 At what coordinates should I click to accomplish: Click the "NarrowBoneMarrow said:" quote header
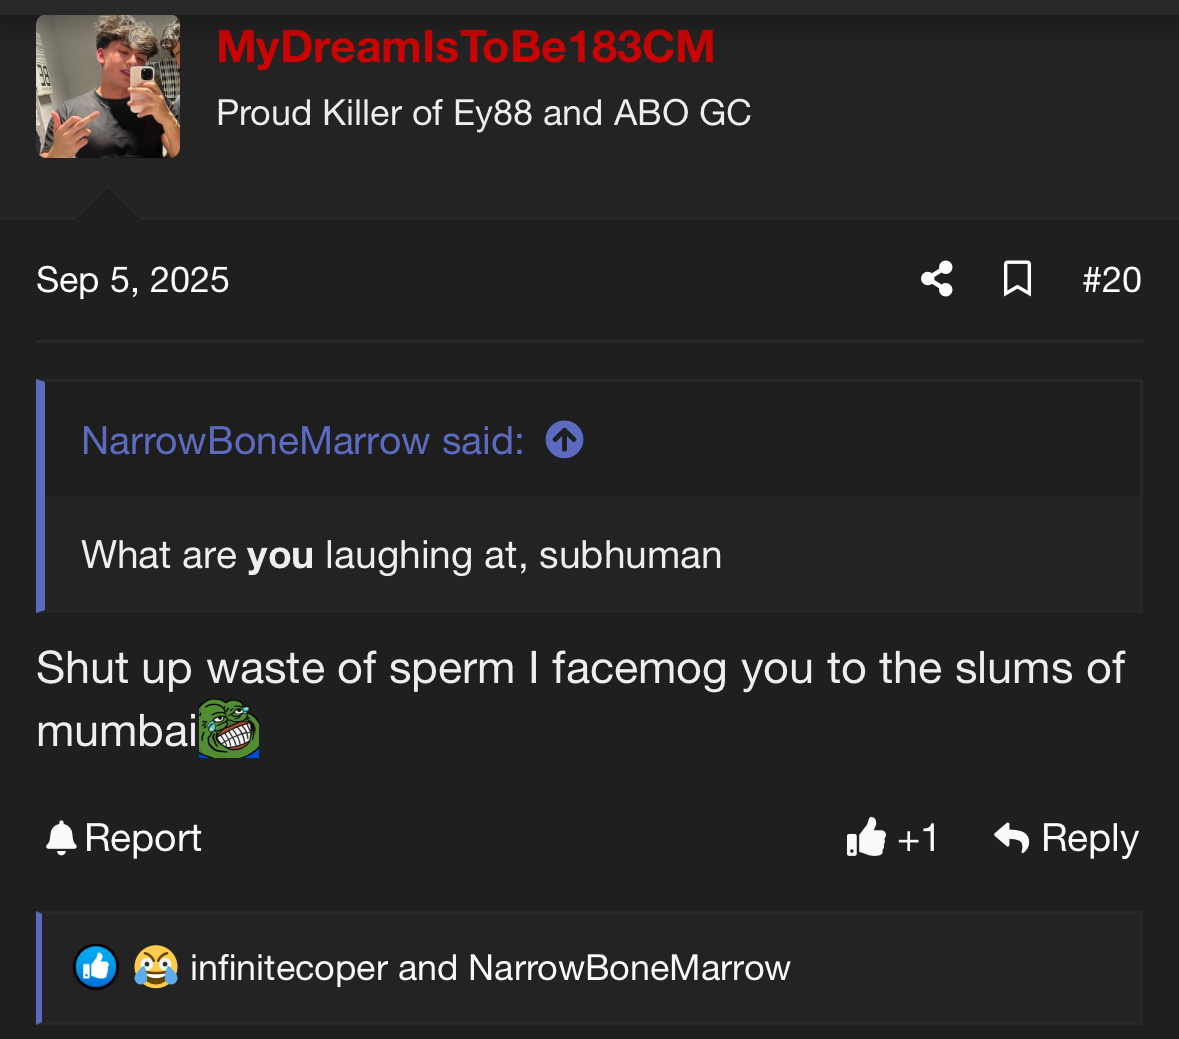[x=302, y=441]
